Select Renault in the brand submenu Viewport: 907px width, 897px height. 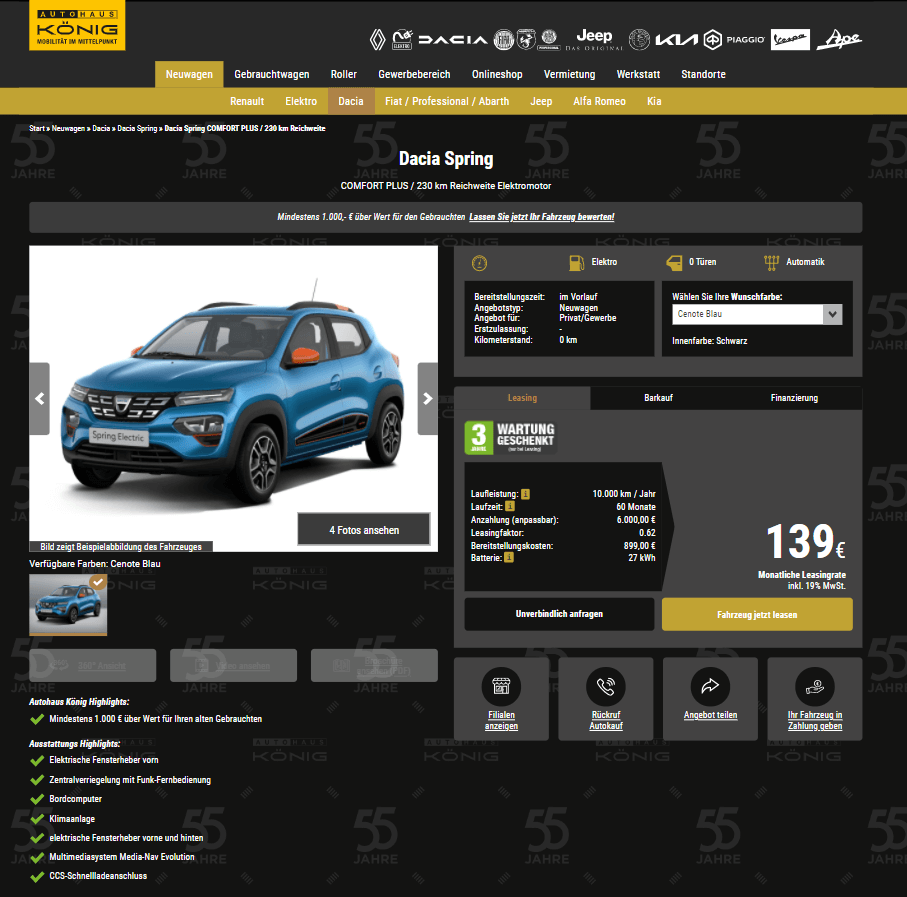tap(247, 101)
